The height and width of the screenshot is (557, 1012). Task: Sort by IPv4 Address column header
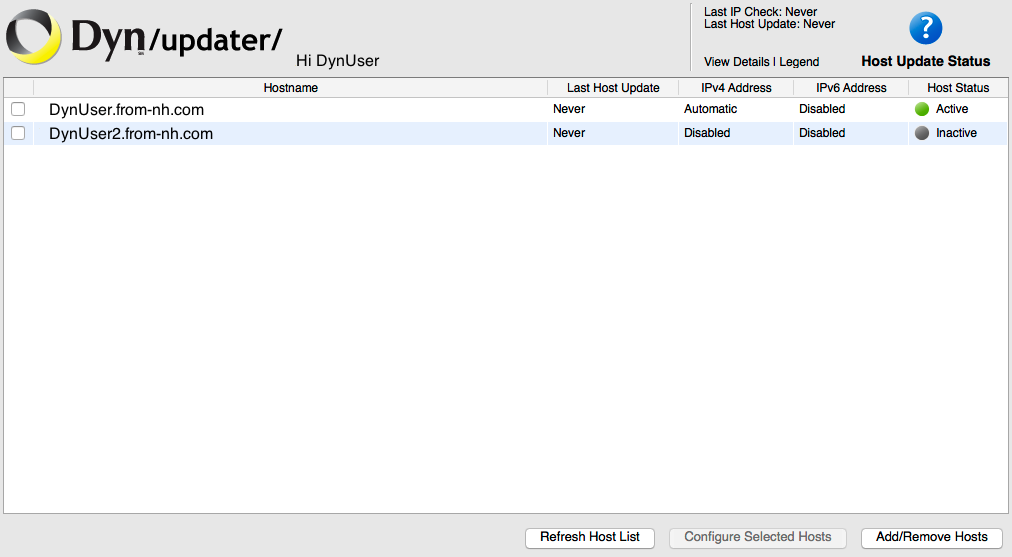tap(736, 88)
